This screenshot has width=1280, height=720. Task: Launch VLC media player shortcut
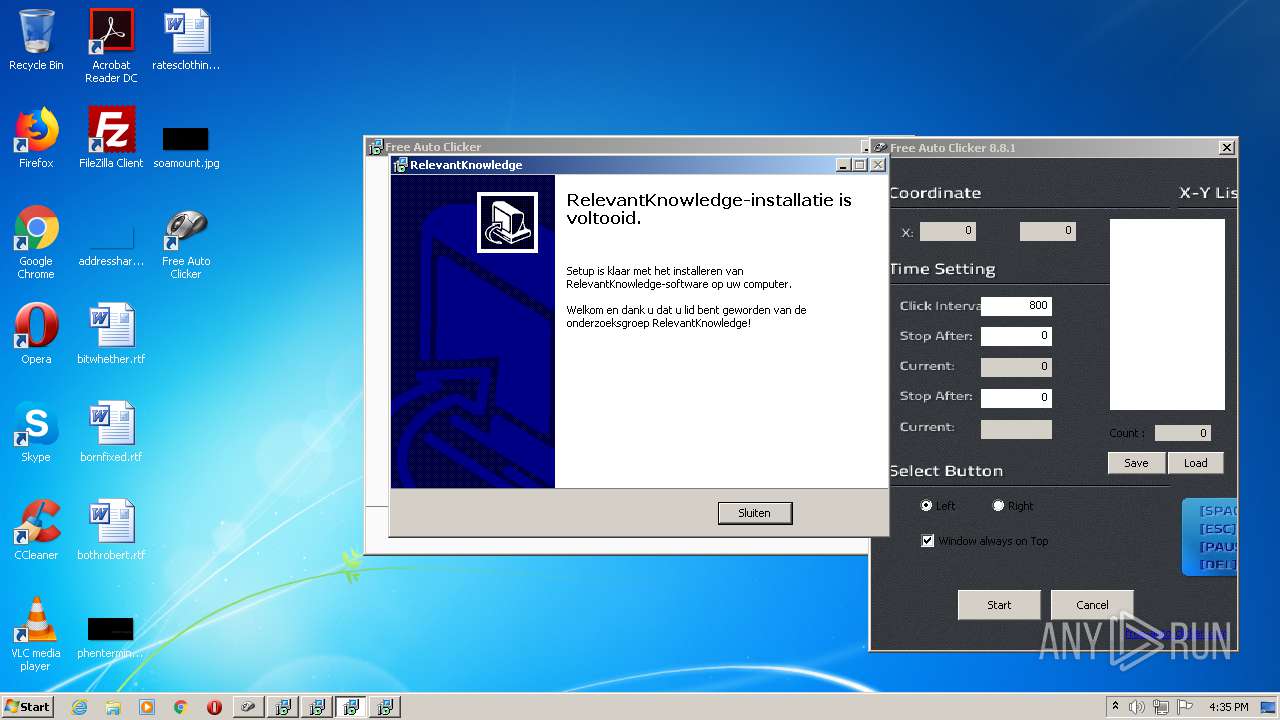click(36, 634)
